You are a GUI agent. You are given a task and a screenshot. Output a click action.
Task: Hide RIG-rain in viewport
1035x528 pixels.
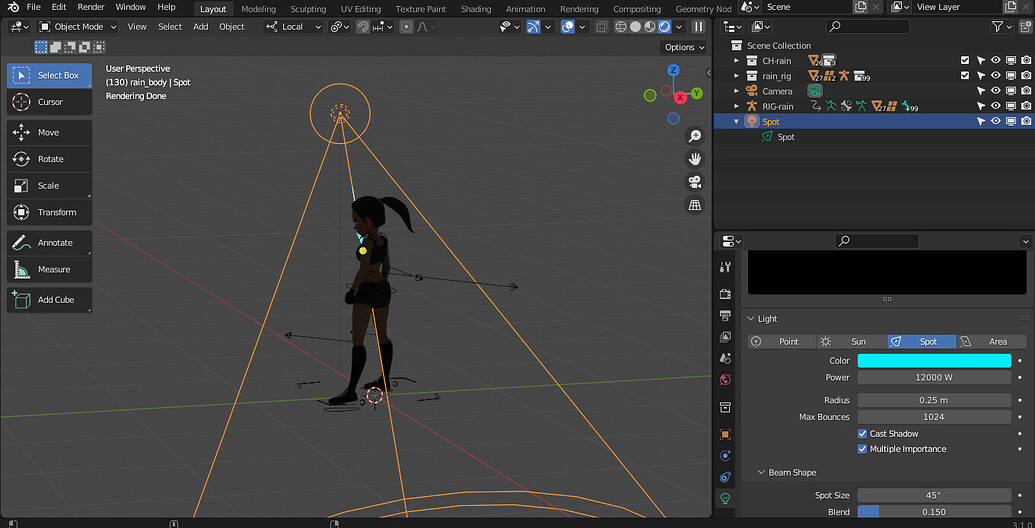(996, 106)
